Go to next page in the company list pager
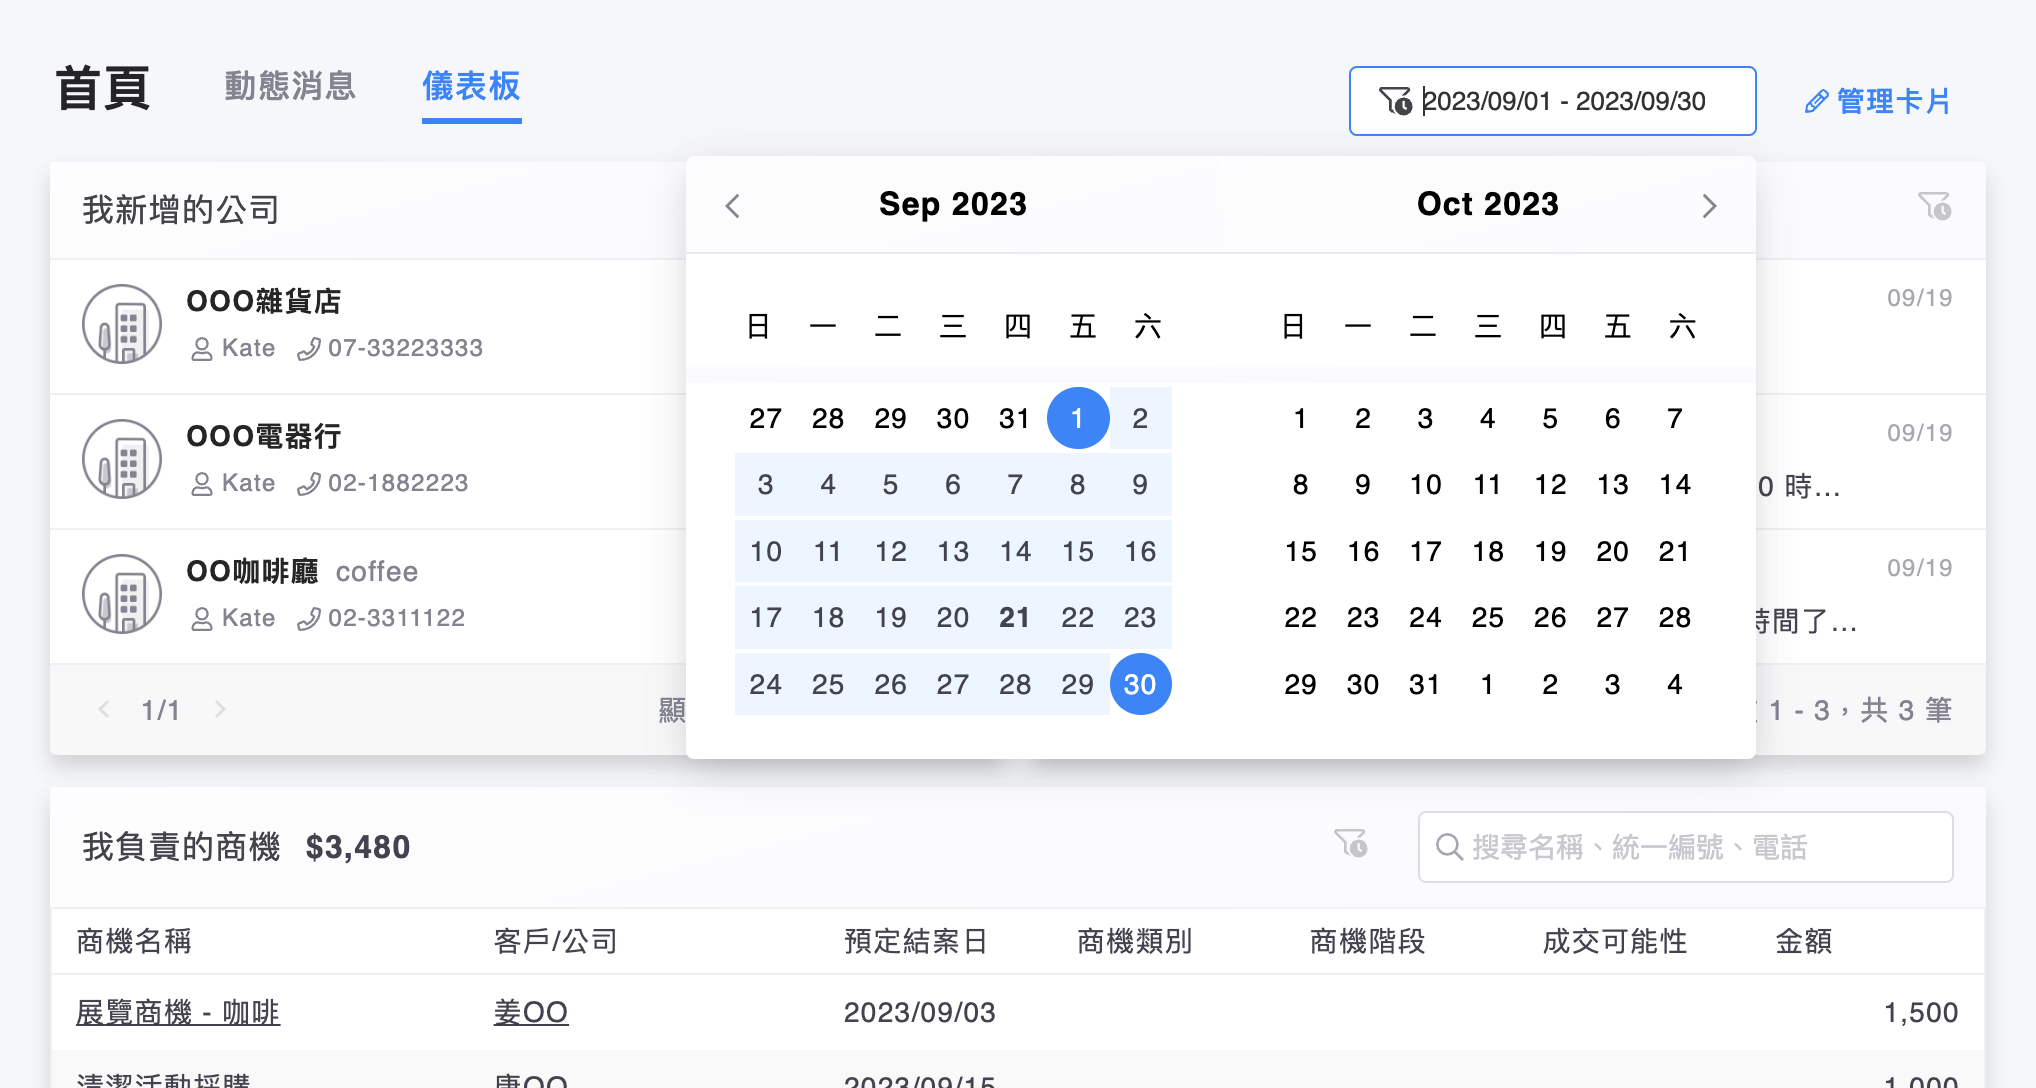 pyautogui.click(x=220, y=709)
